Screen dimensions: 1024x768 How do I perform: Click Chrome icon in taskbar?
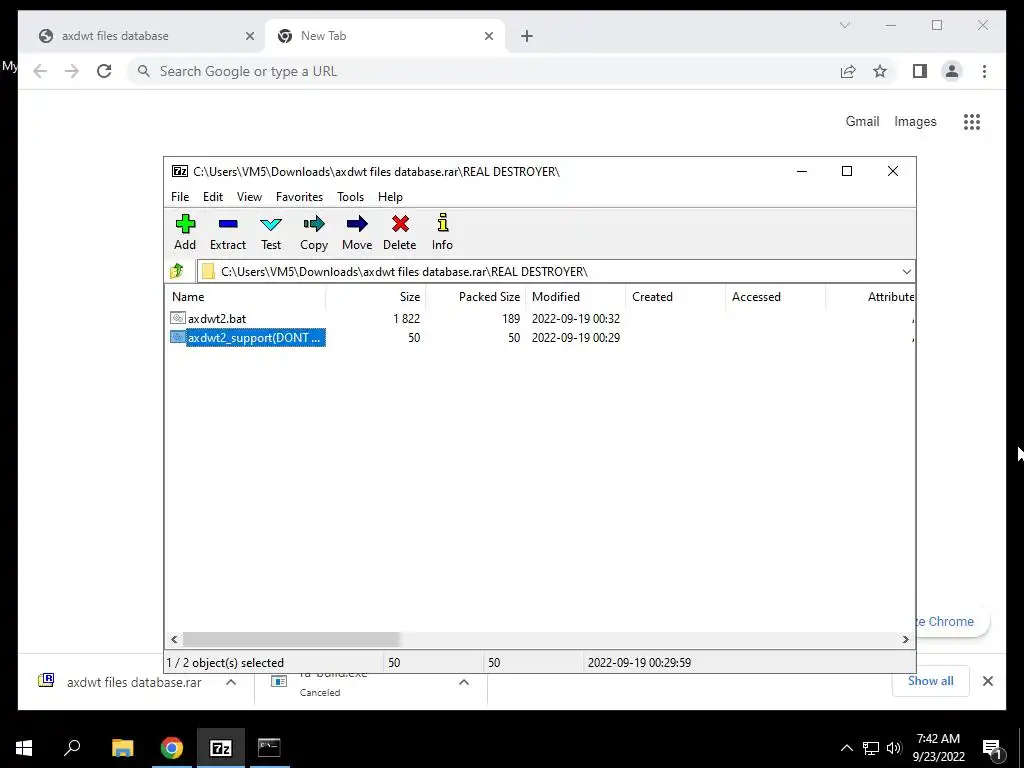pyautogui.click(x=172, y=748)
